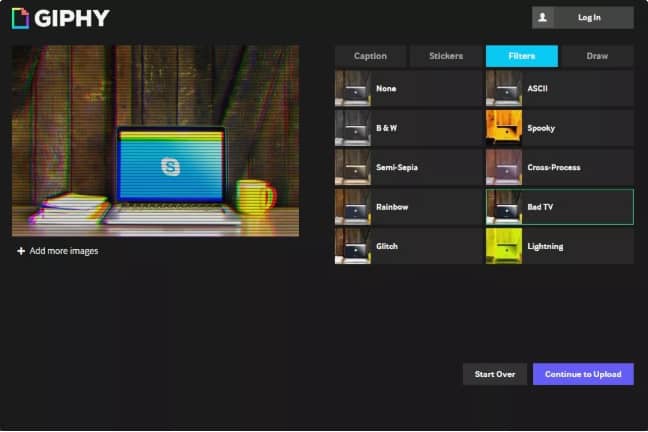The image size is (648, 432).
Task: Open the Draw tab
Action: [x=597, y=56]
